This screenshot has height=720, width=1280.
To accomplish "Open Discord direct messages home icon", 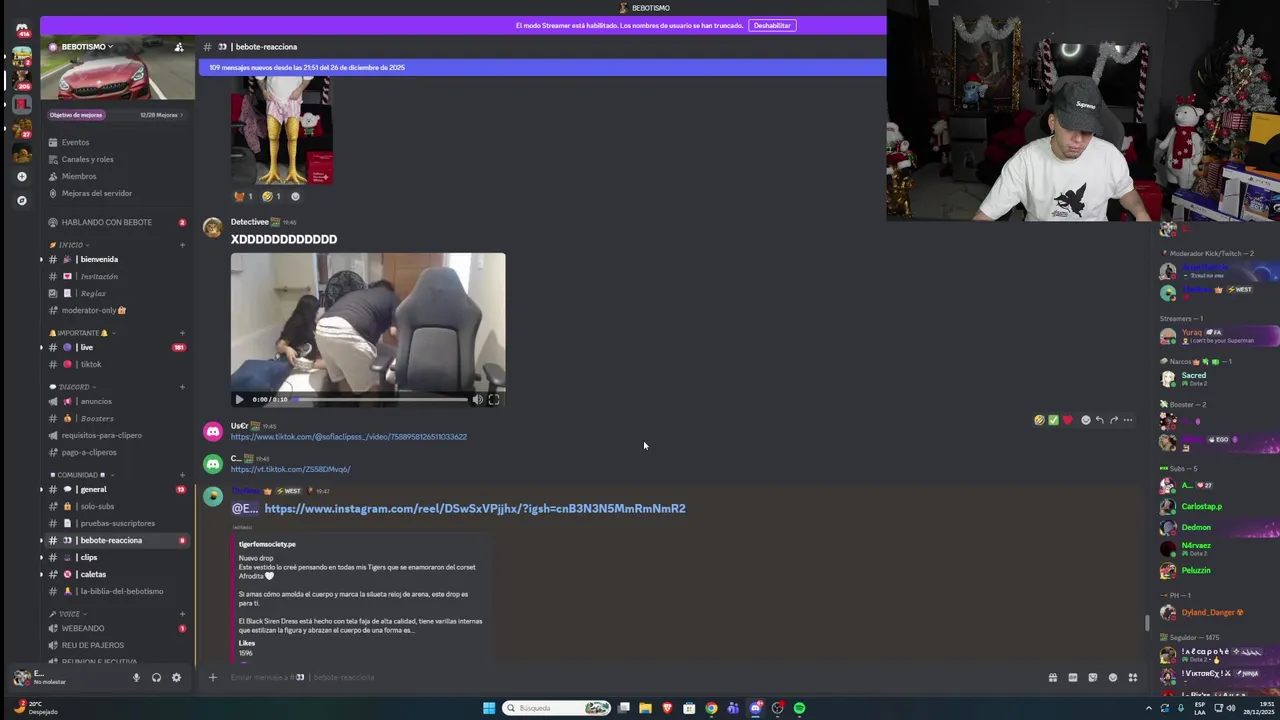I will pyautogui.click(x=22, y=29).
